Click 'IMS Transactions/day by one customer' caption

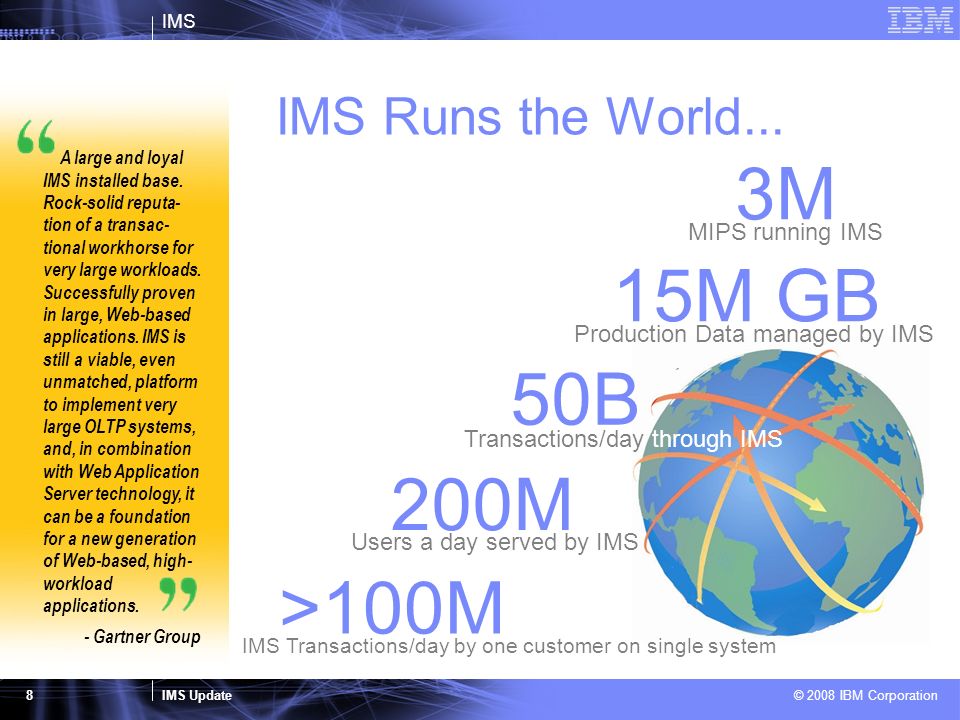click(x=509, y=646)
